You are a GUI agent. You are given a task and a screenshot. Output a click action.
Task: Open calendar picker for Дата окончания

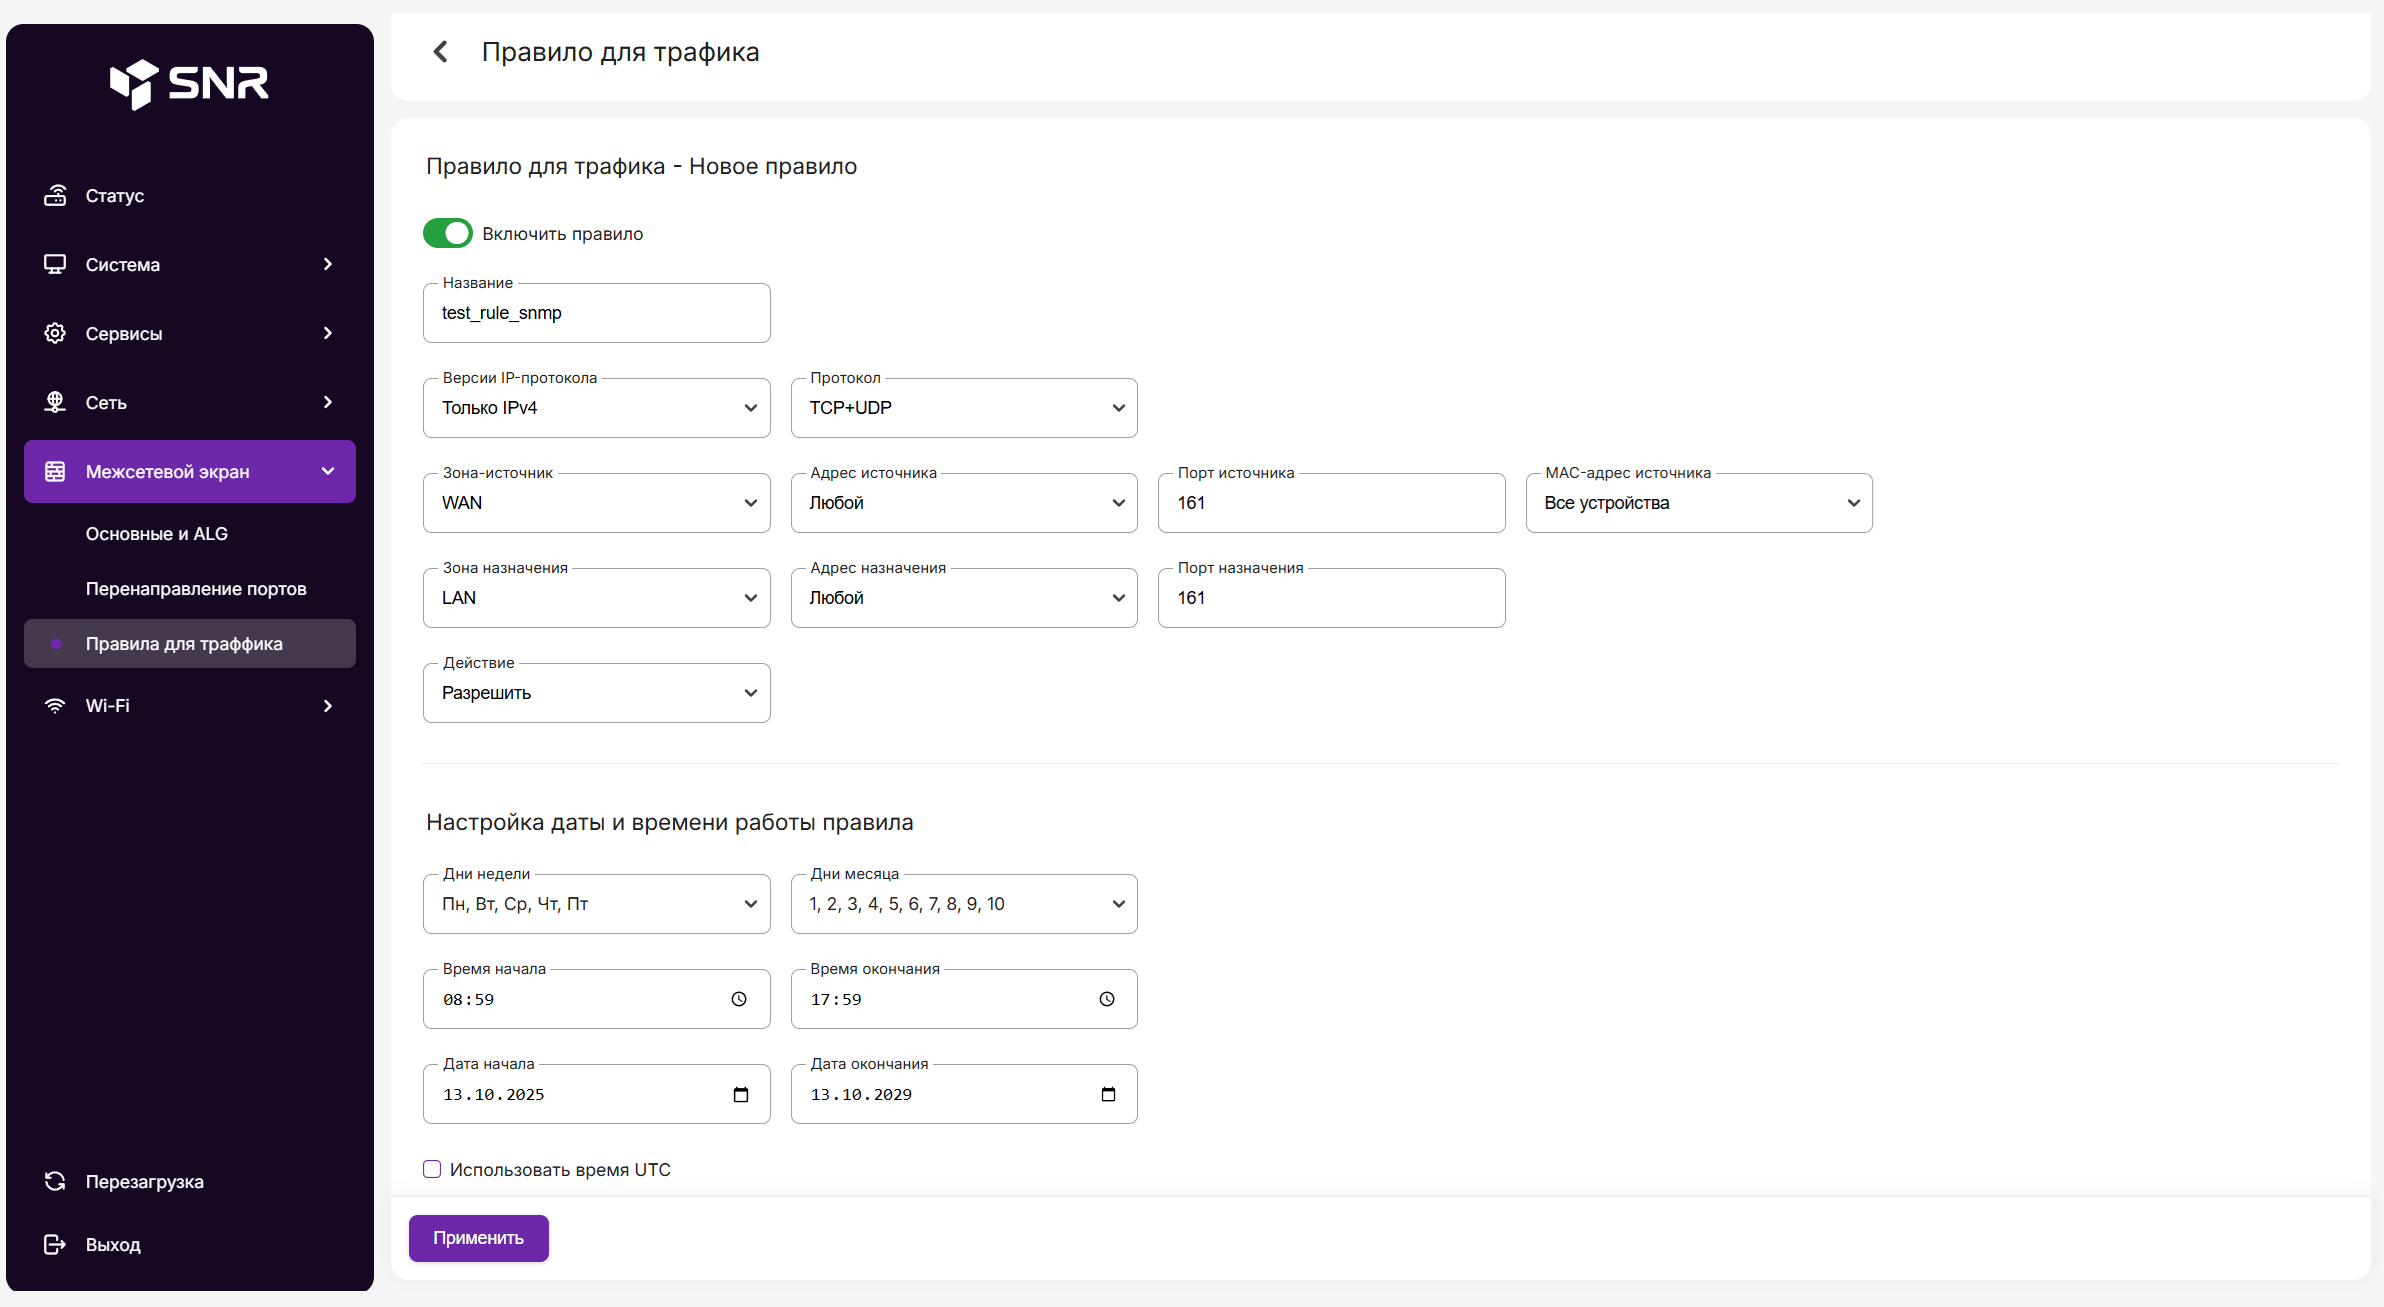click(1108, 1094)
